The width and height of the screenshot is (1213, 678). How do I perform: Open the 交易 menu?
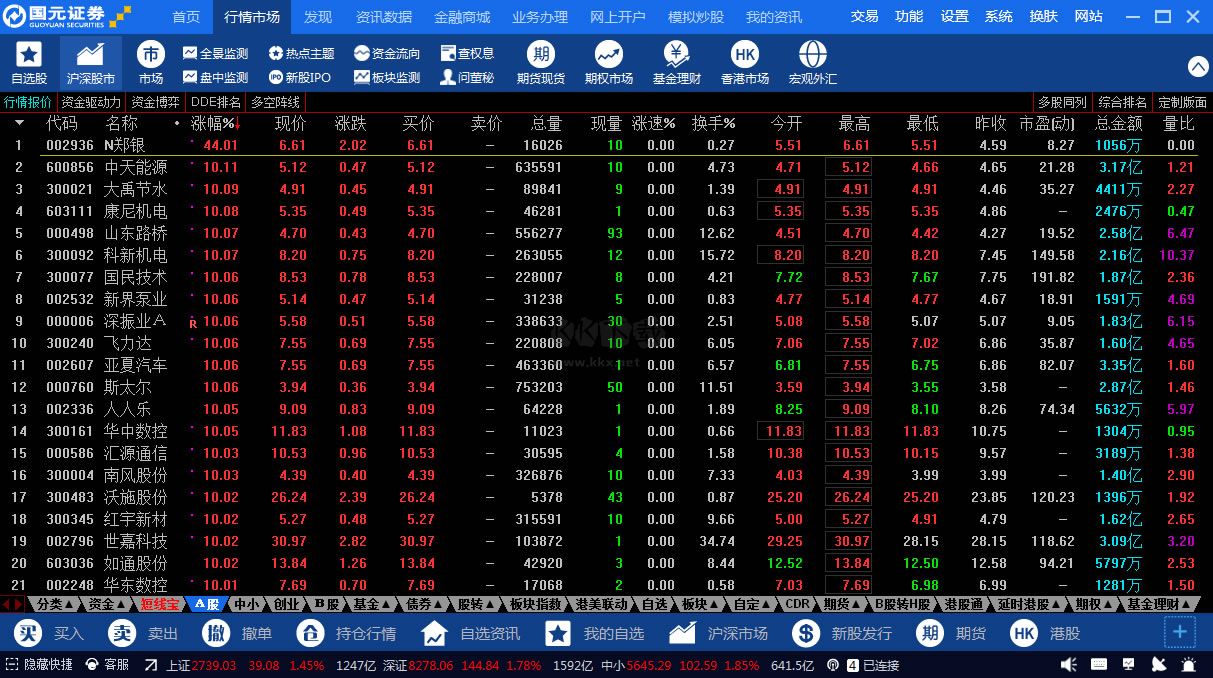point(865,17)
